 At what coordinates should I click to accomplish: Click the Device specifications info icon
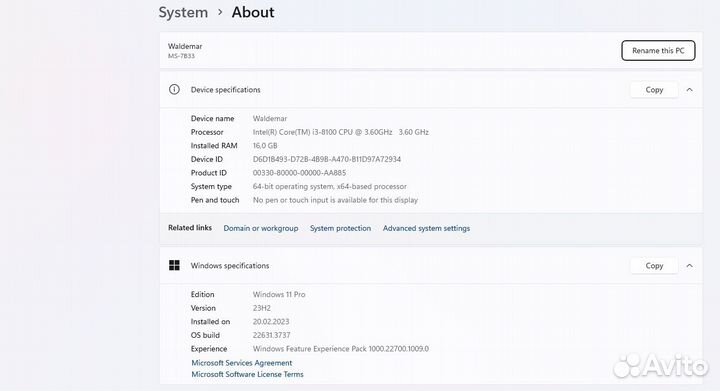click(x=174, y=89)
